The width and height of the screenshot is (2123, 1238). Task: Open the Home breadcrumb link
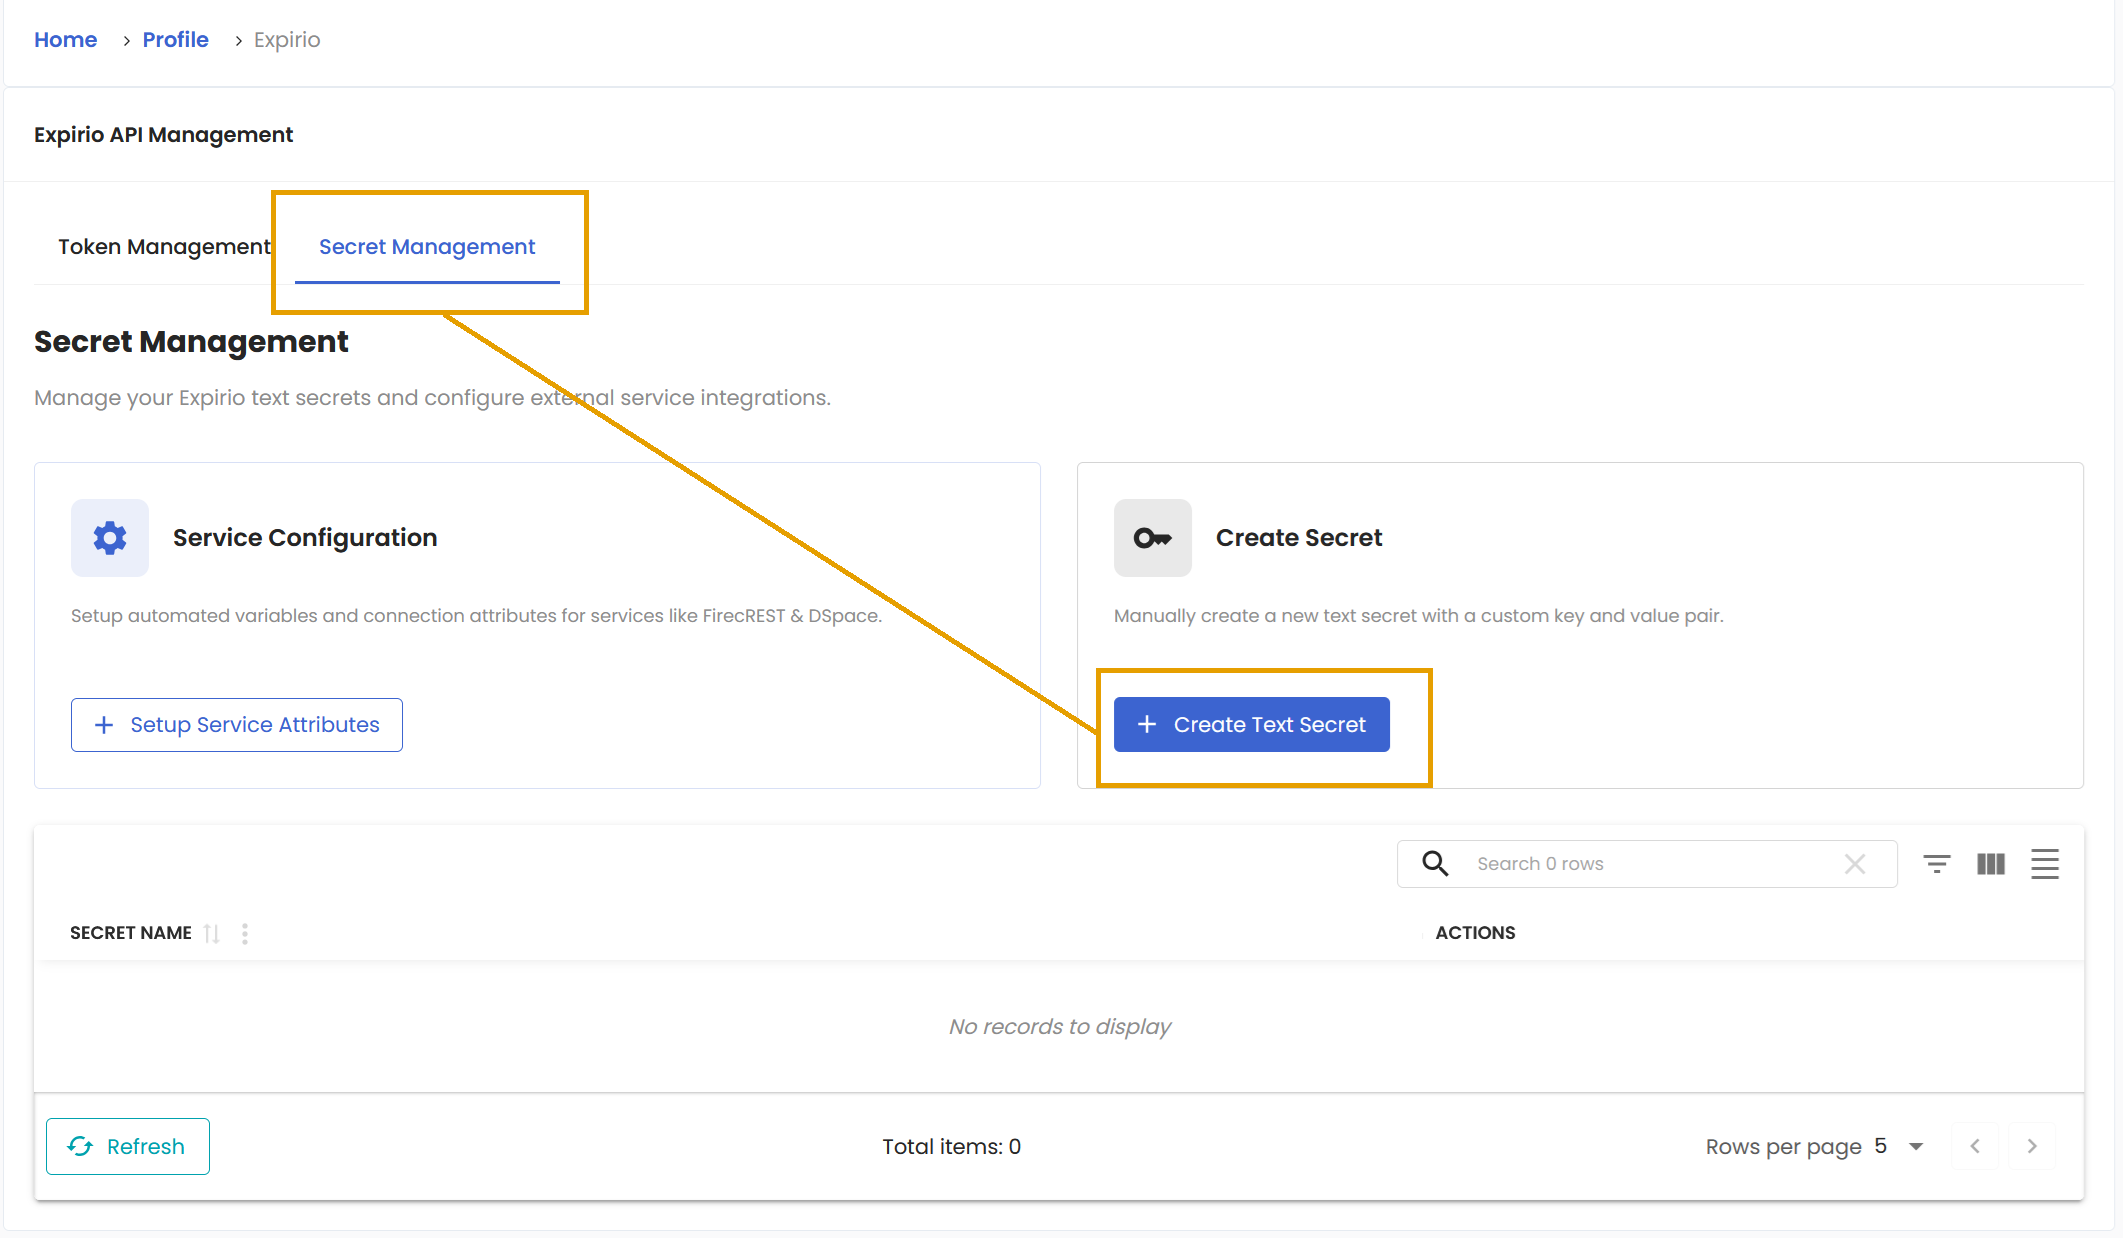pos(65,40)
